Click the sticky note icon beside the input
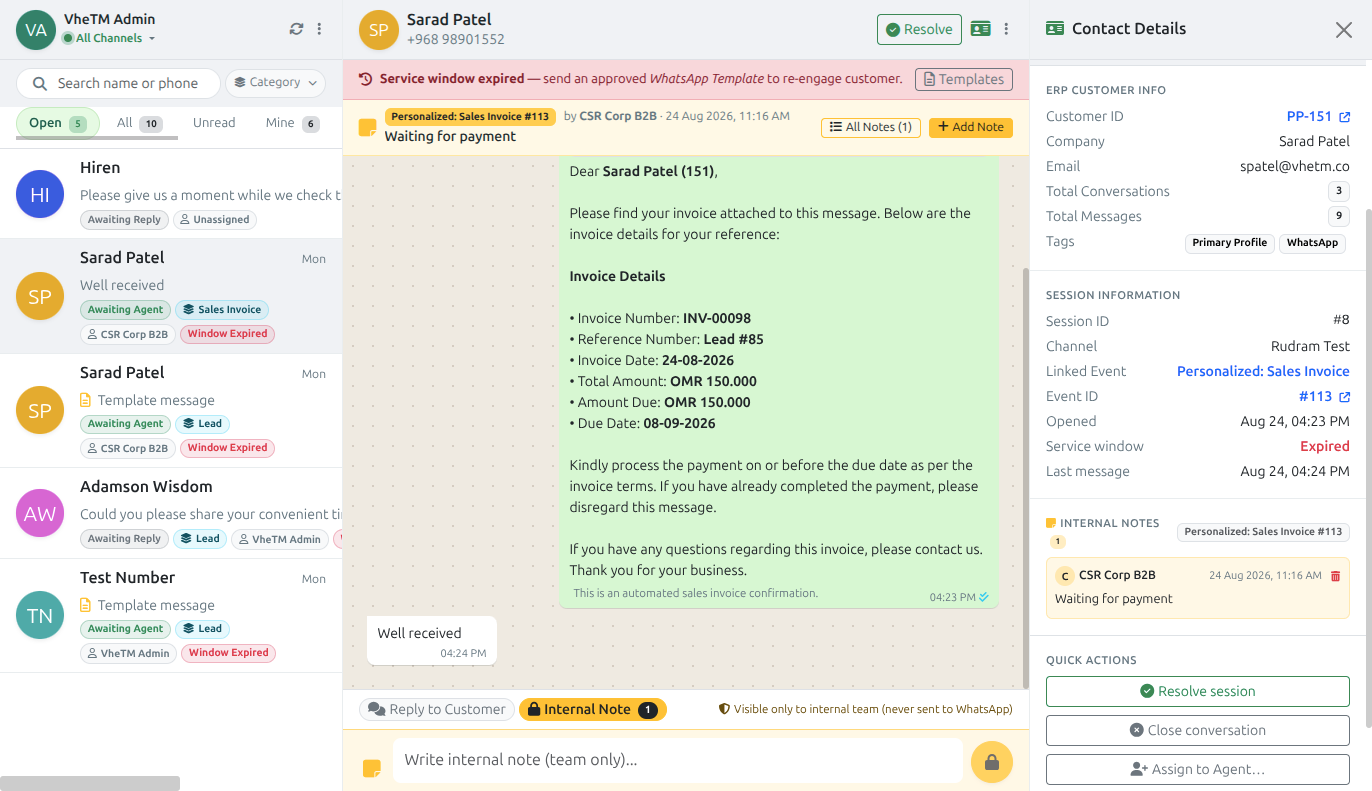The image size is (1372, 791). (371, 768)
